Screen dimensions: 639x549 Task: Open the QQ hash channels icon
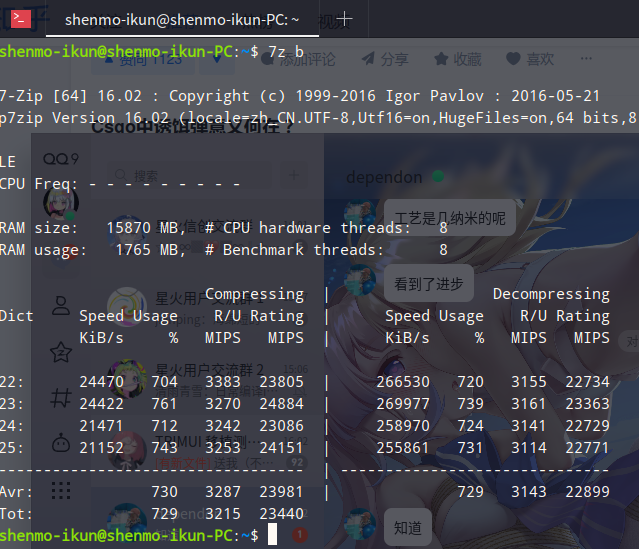pyautogui.click(x=61, y=398)
